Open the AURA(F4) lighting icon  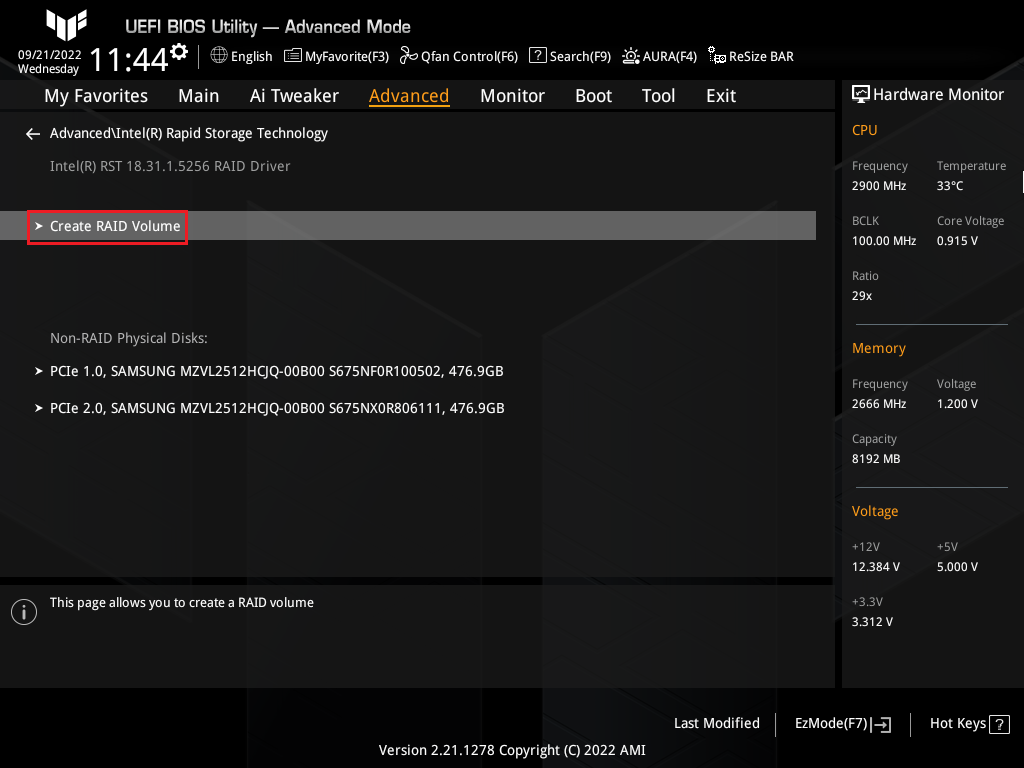click(630, 56)
